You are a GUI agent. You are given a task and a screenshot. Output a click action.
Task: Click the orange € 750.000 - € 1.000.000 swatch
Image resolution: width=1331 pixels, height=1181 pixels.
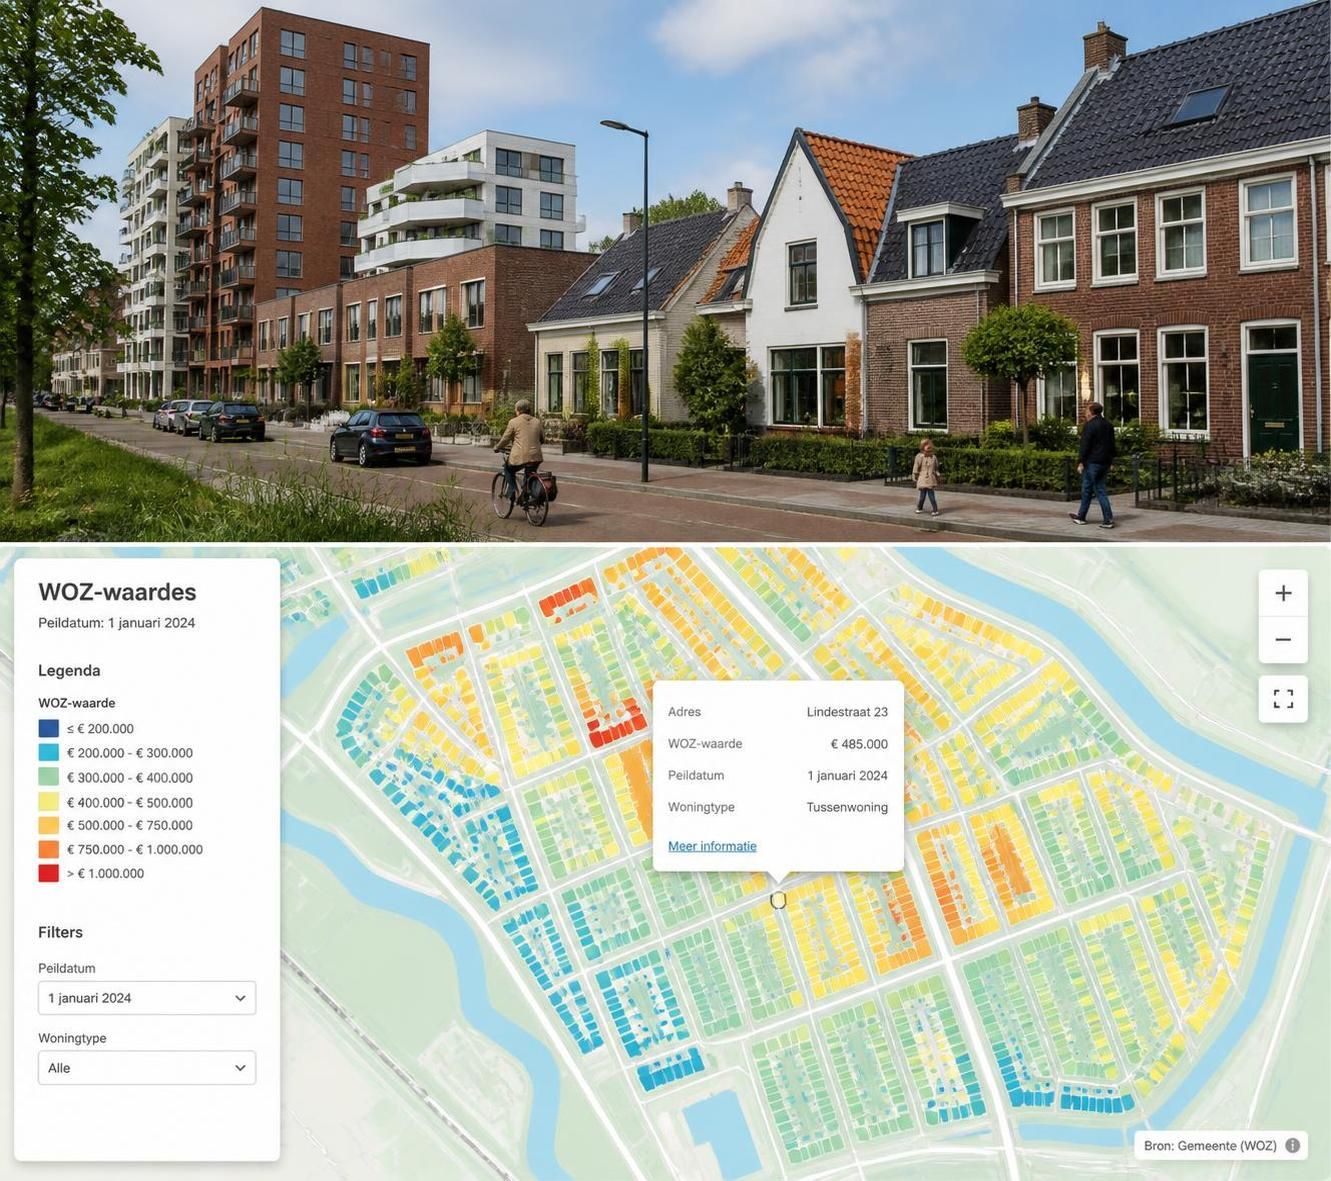point(48,849)
